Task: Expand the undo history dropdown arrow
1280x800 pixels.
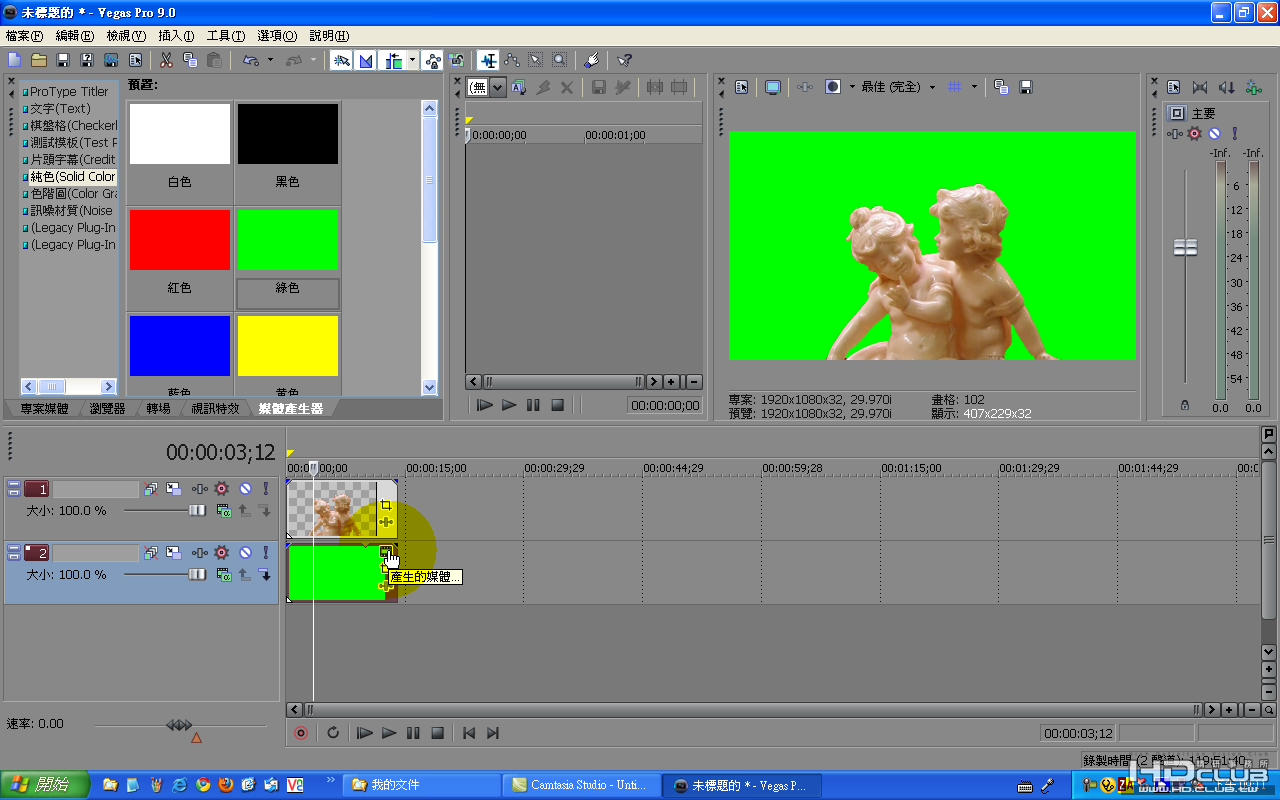Action: pos(270,60)
